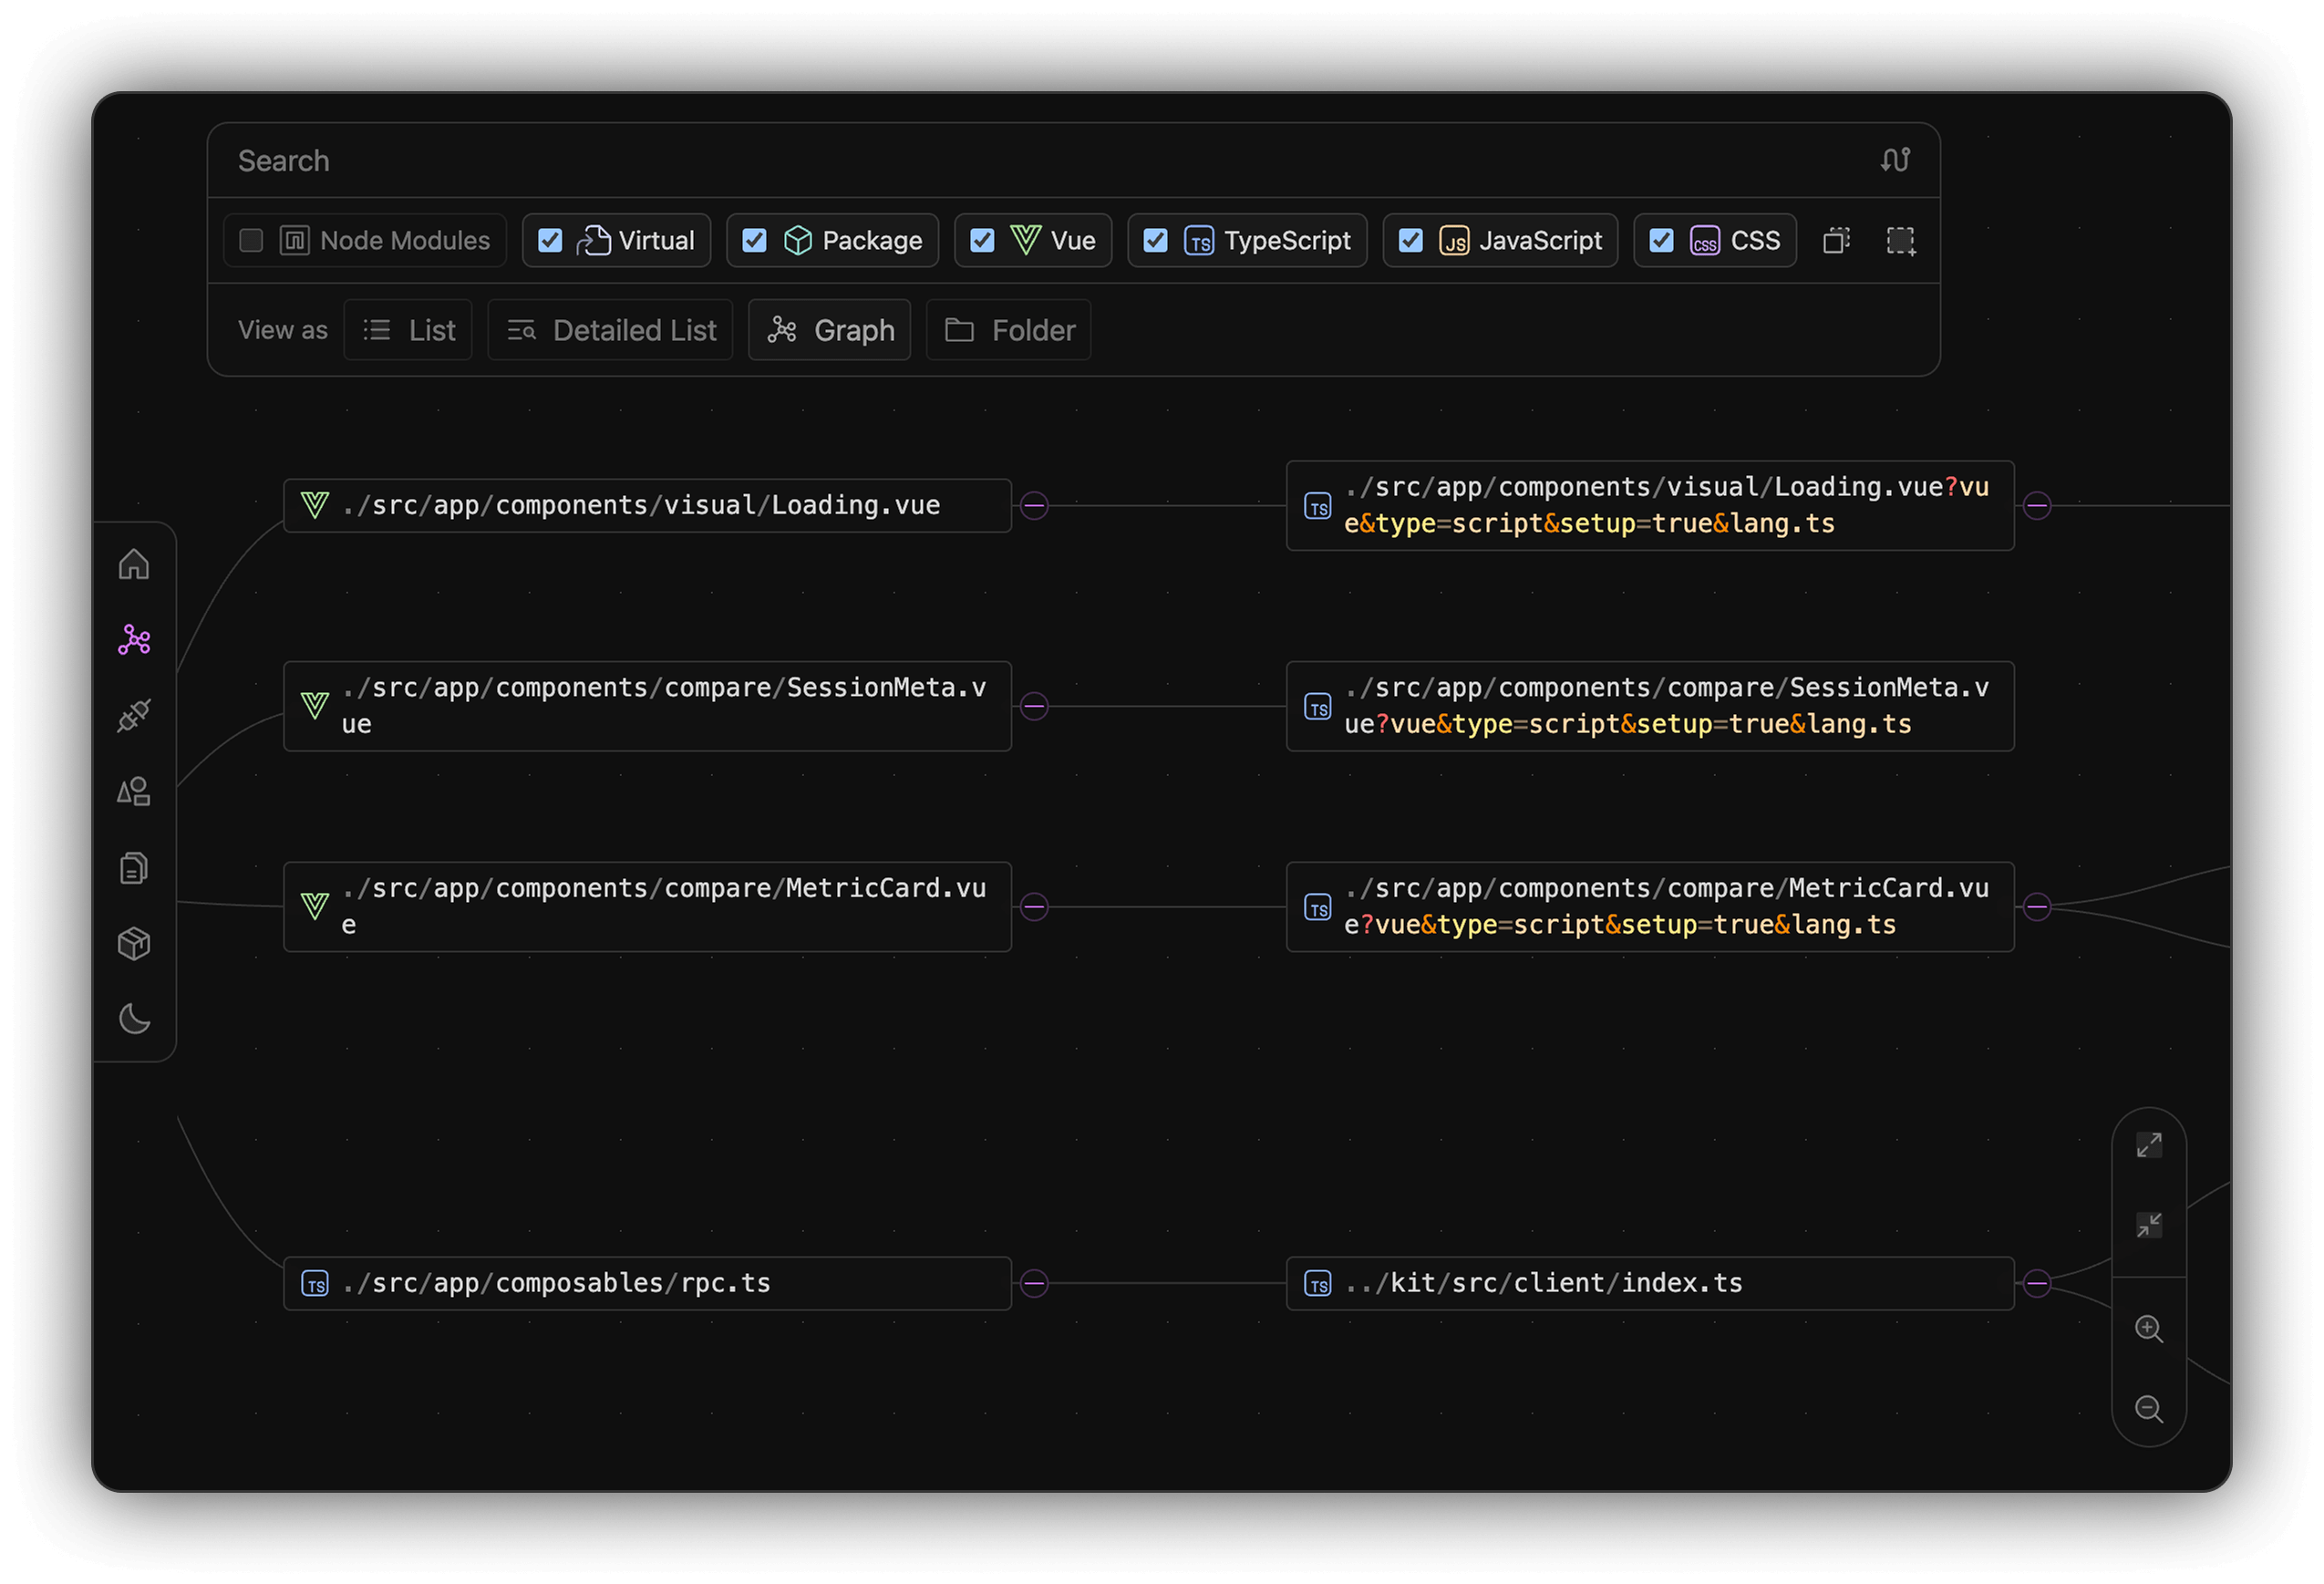Uncheck the CSS filter checkbox

tap(1661, 241)
